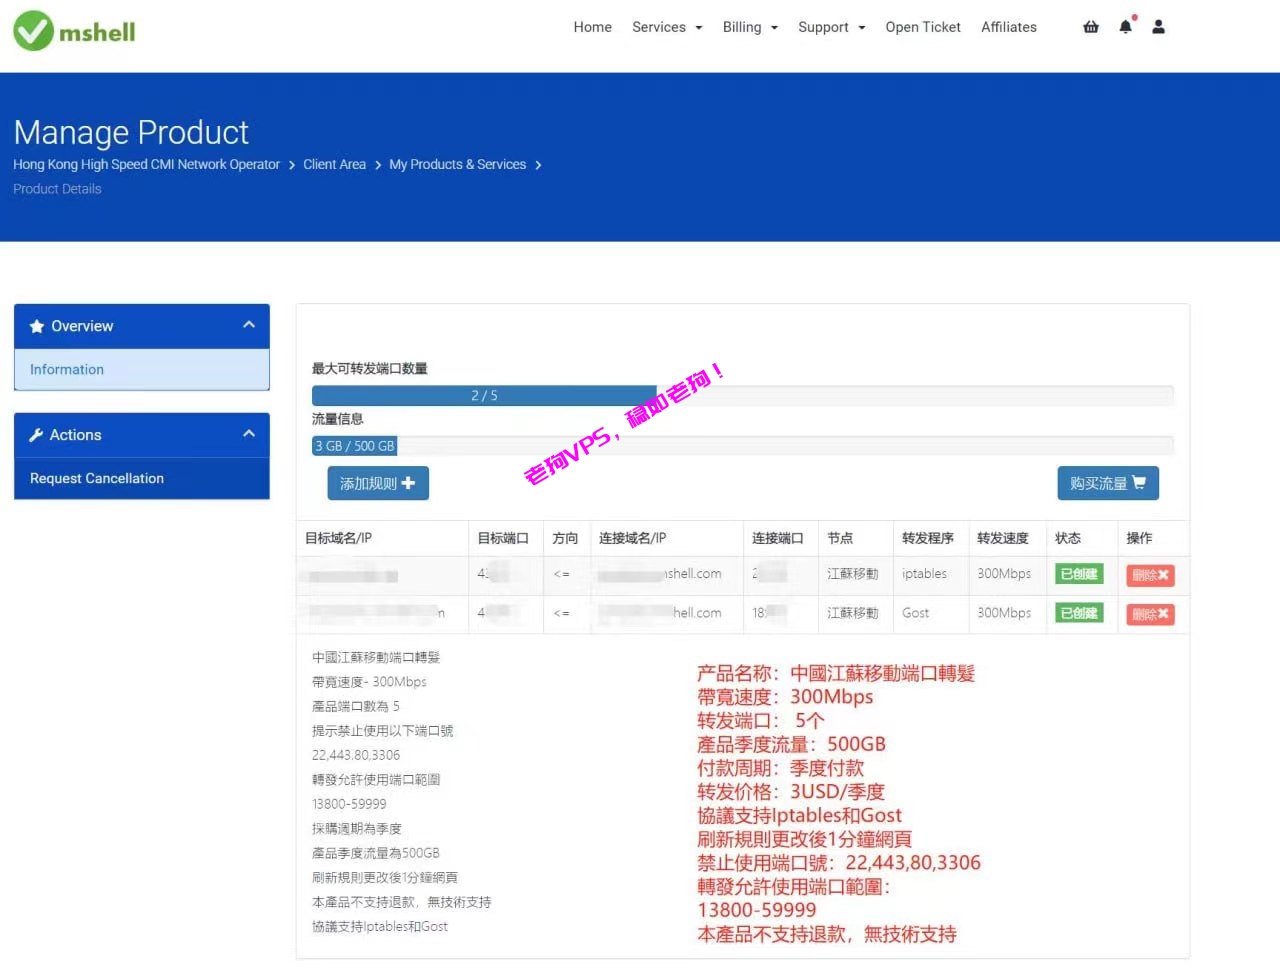This screenshot has height=976, width=1280.
Task: Click the Gost program cell
Action: (x=915, y=613)
